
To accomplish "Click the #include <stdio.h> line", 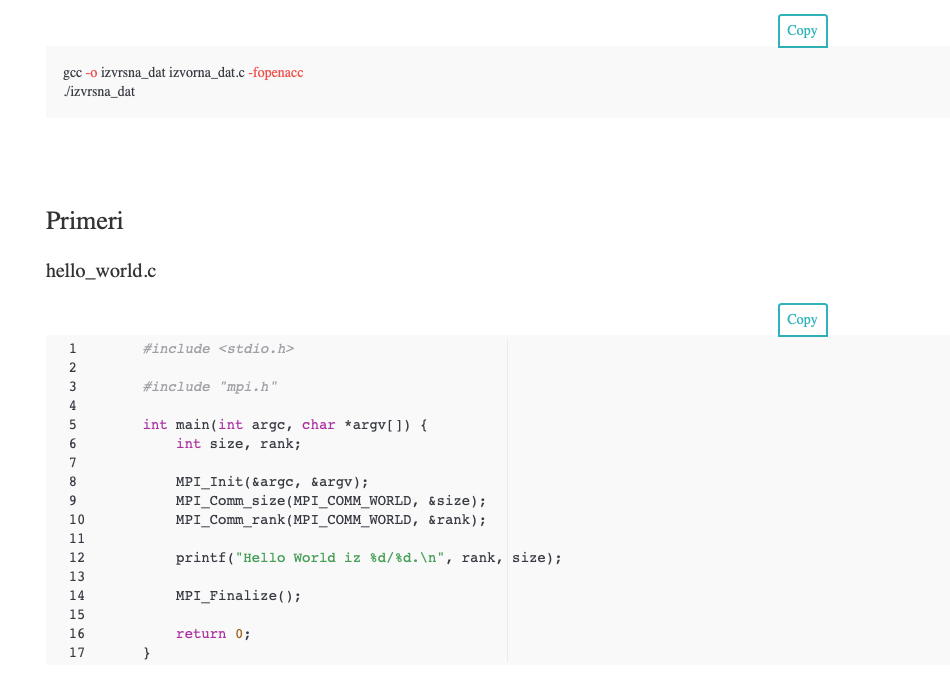I will [x=220, y=348].
